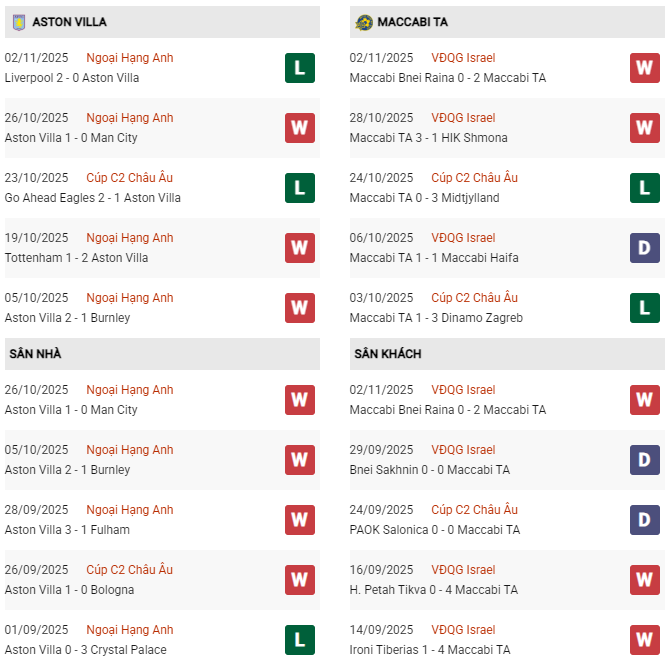
Task: Click the ASTON VILLA header title
Action: 69,21
